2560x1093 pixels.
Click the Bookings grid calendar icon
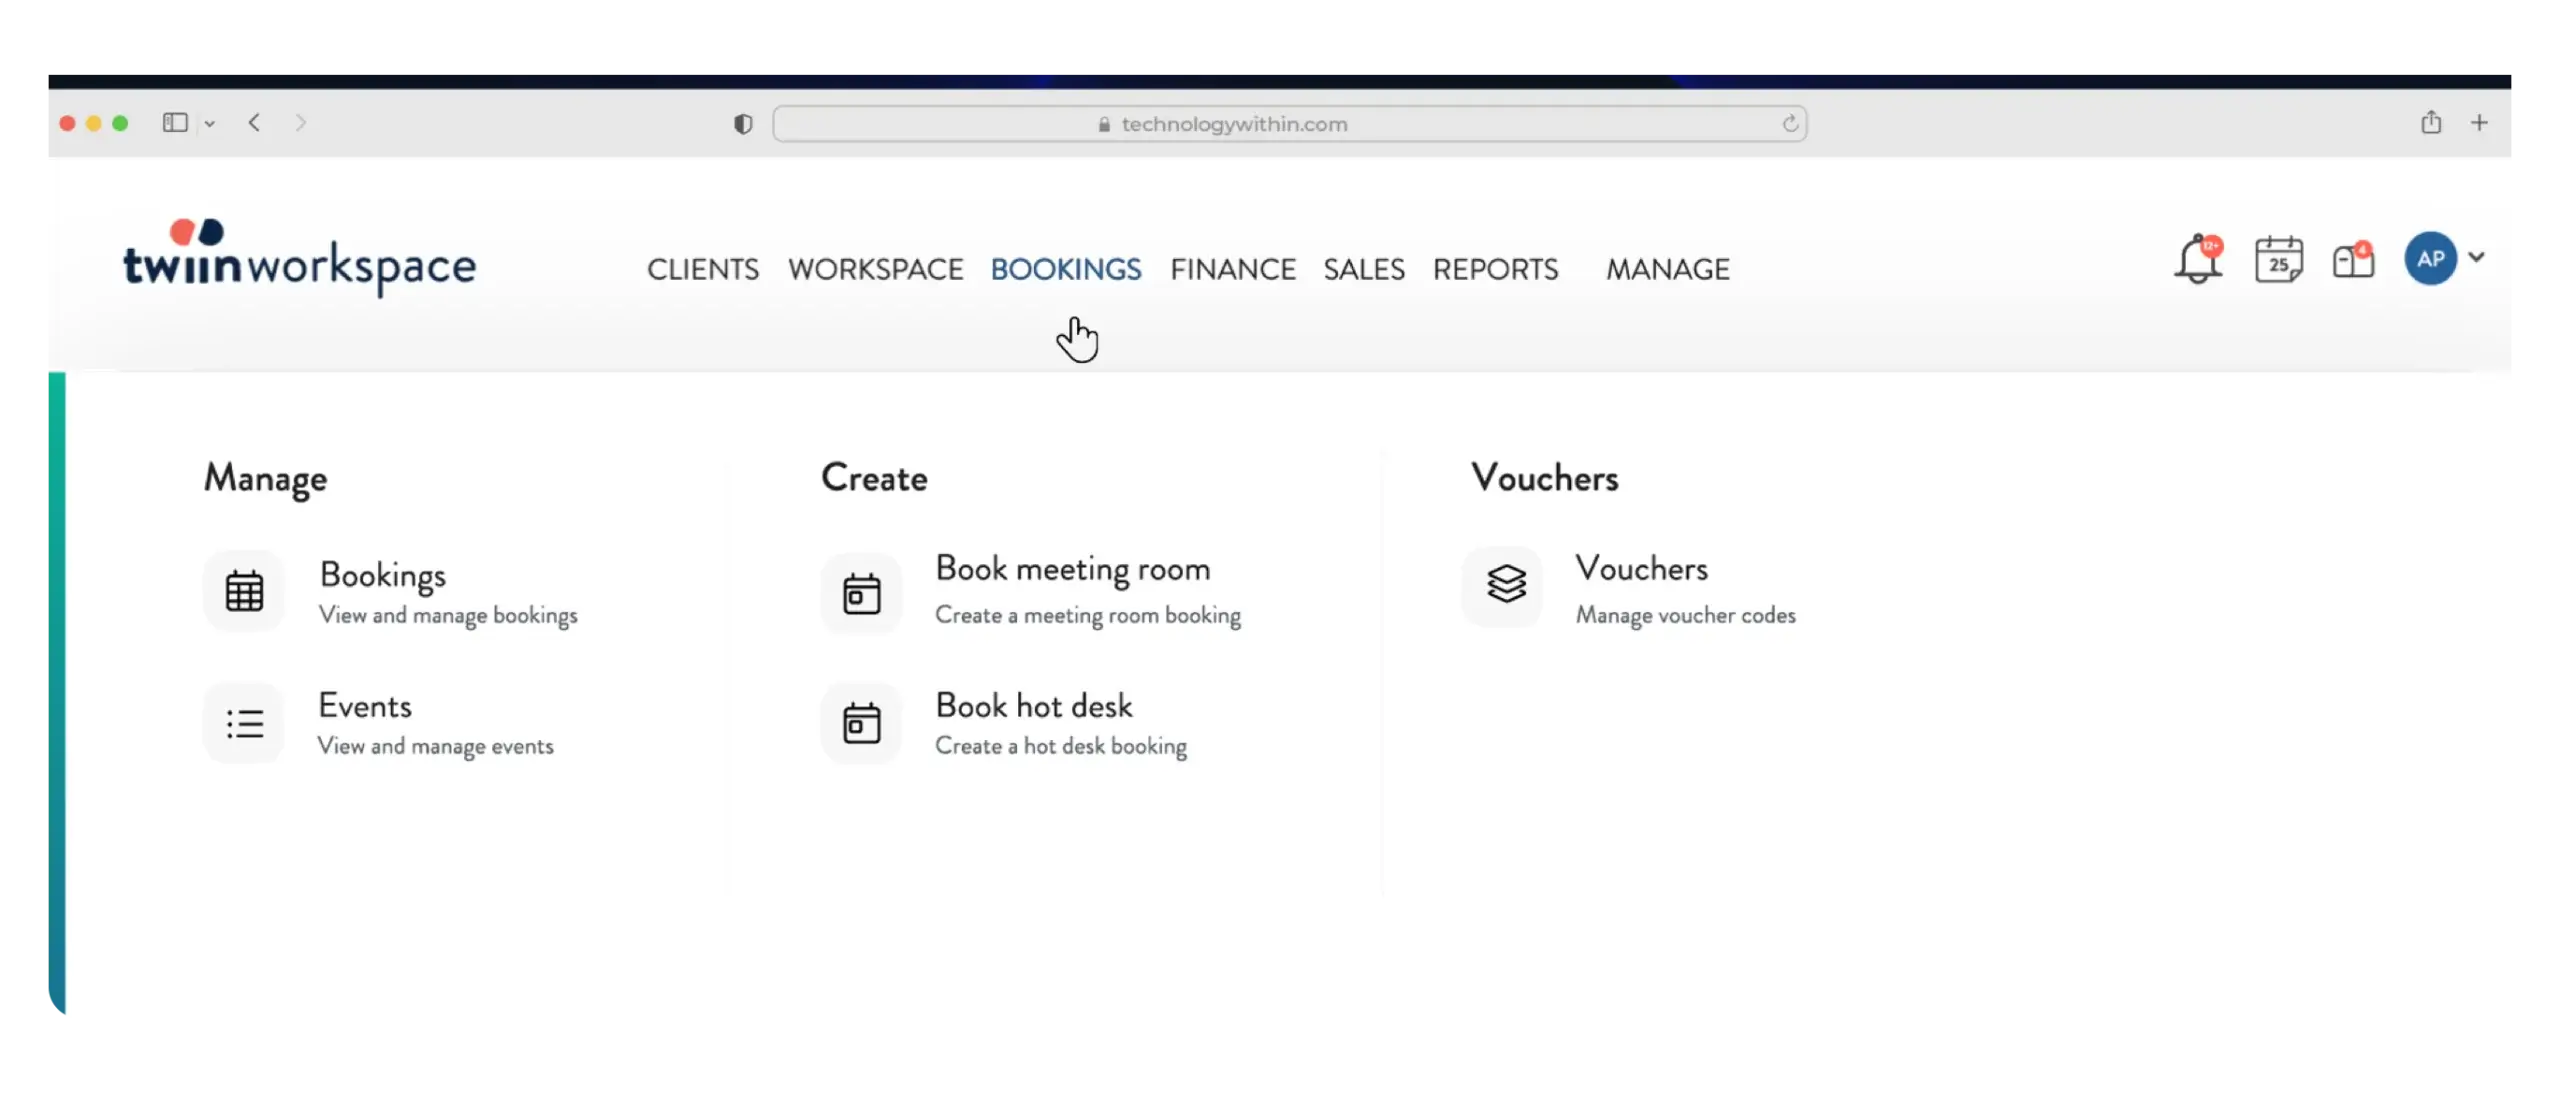click(x=244, y=591)
